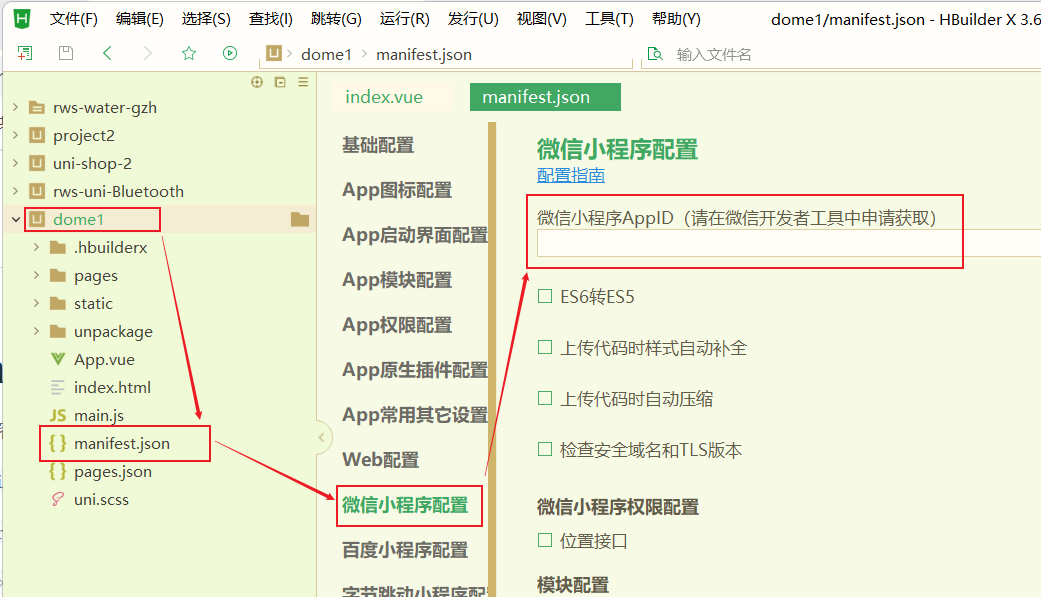Open the 文件(F) menu
This screenshot has width=1041, height=597.
click(x=74, y=19)
